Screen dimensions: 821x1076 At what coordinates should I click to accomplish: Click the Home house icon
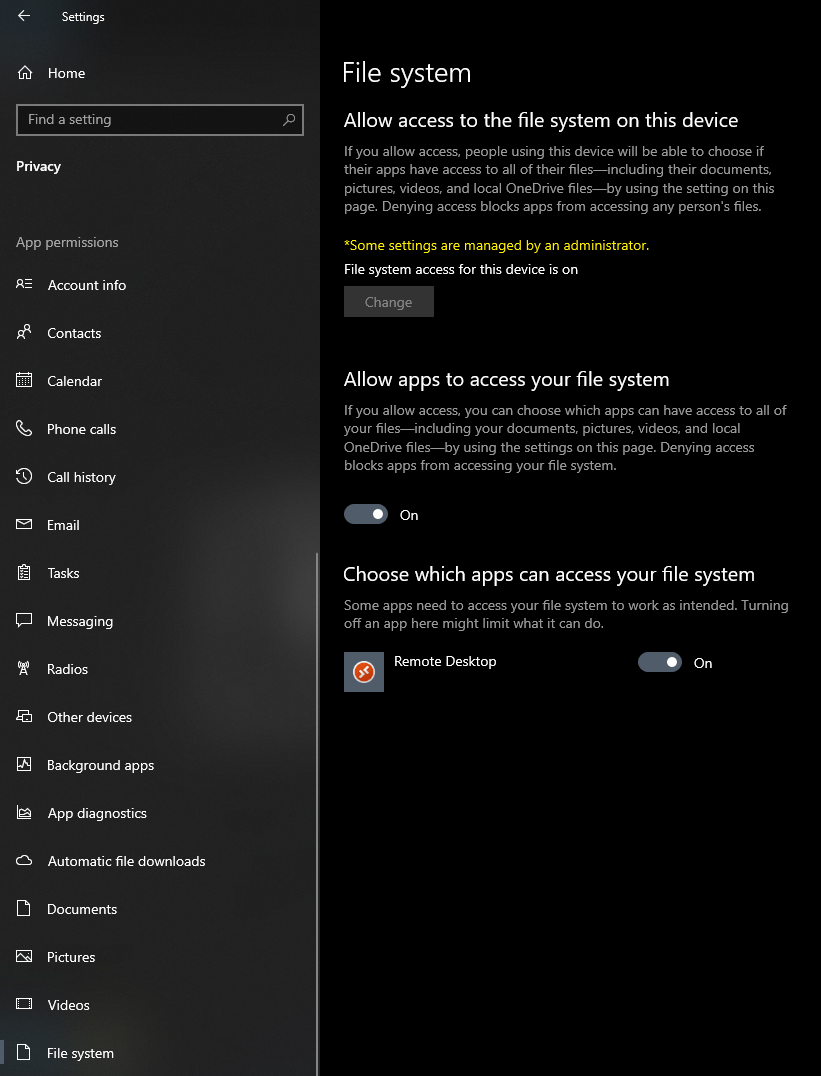click(25, 73)
